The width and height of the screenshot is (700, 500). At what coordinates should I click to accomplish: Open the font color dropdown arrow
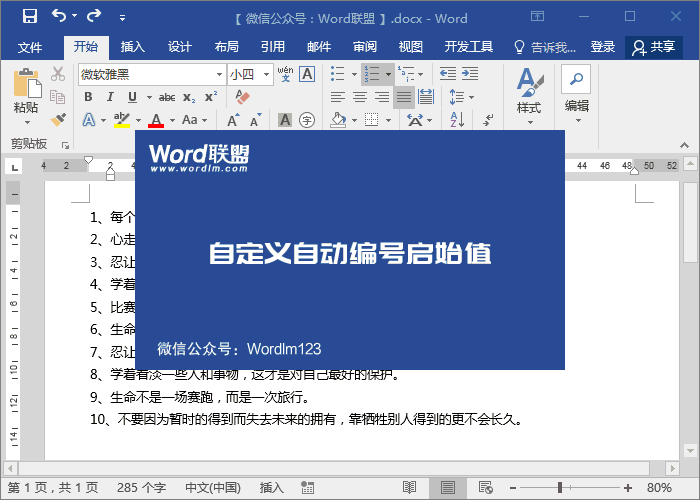click(x=172, y=120)
